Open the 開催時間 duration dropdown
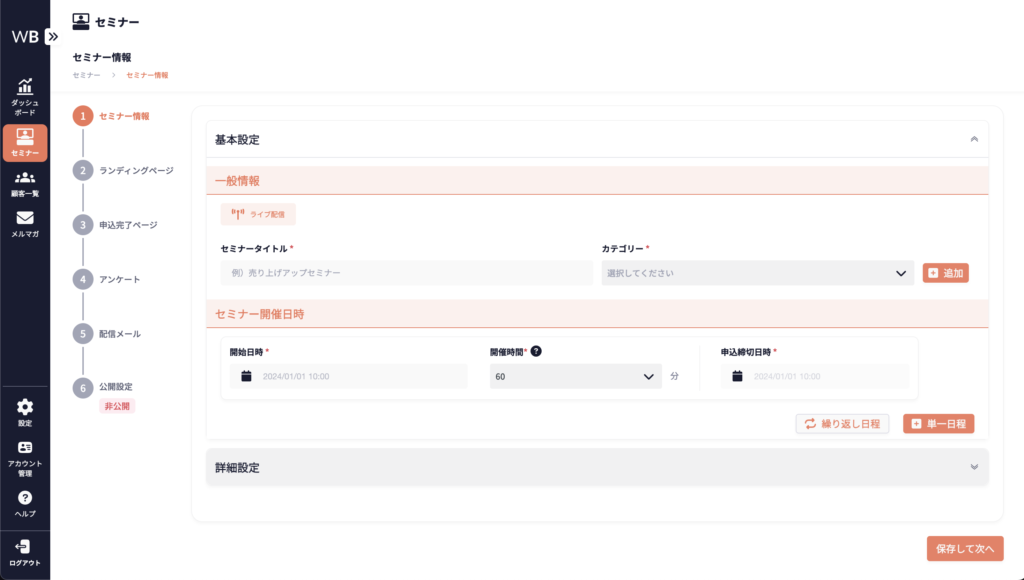Image resolution: width=1024 pixels, height=580 pixels. 575,377
